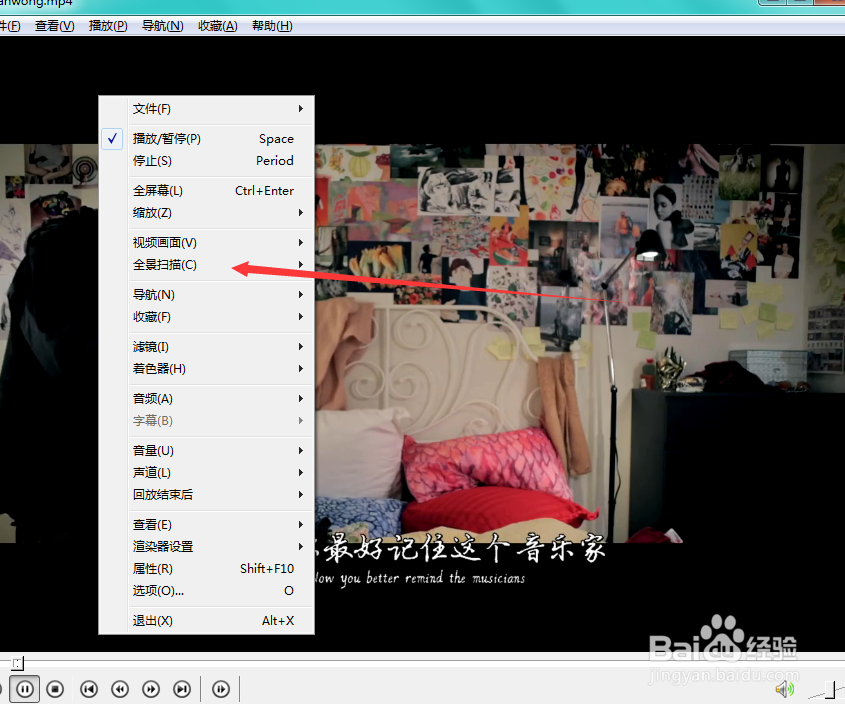Image resolution: width=845 pixels, height=704 pixels.
Task: Open the 收藏(A) menu in the menu bar
Action: [x=218, y=26]
